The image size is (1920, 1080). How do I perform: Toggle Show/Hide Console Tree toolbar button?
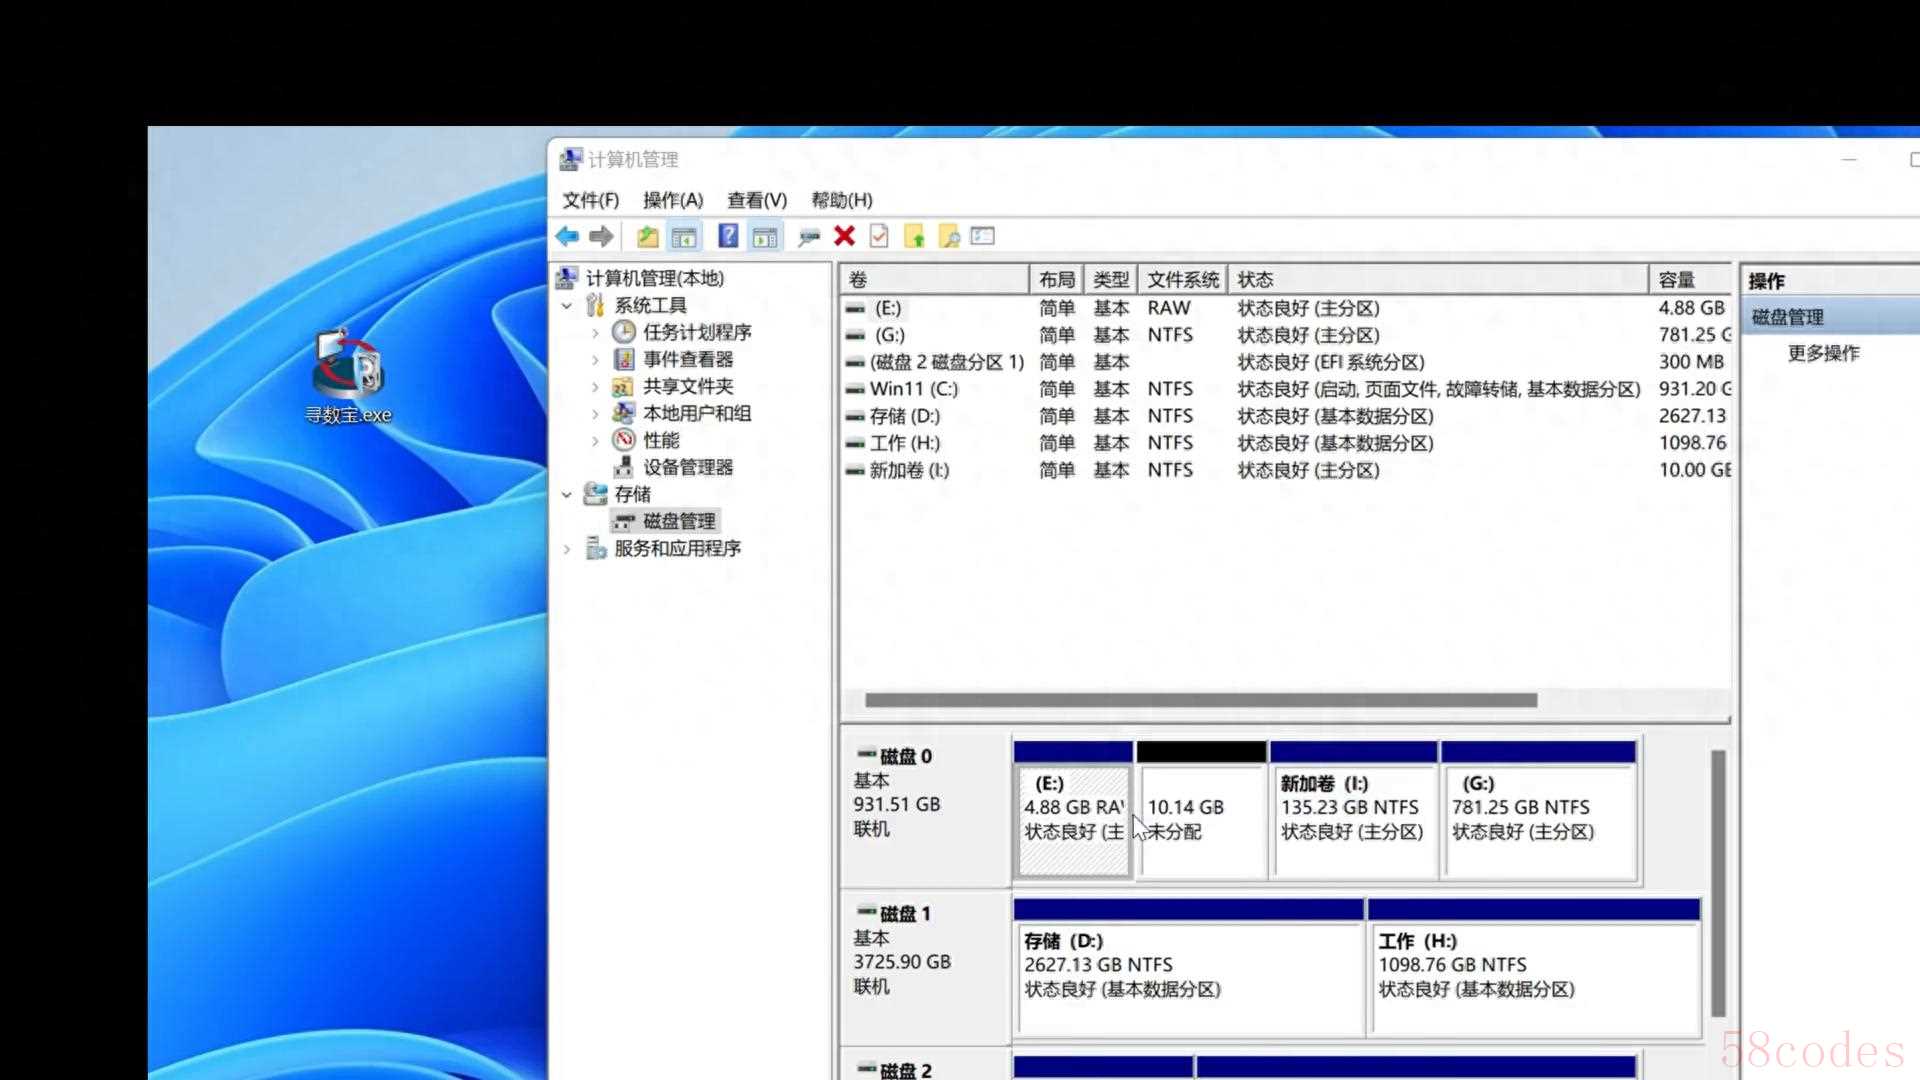click(684, 236)
